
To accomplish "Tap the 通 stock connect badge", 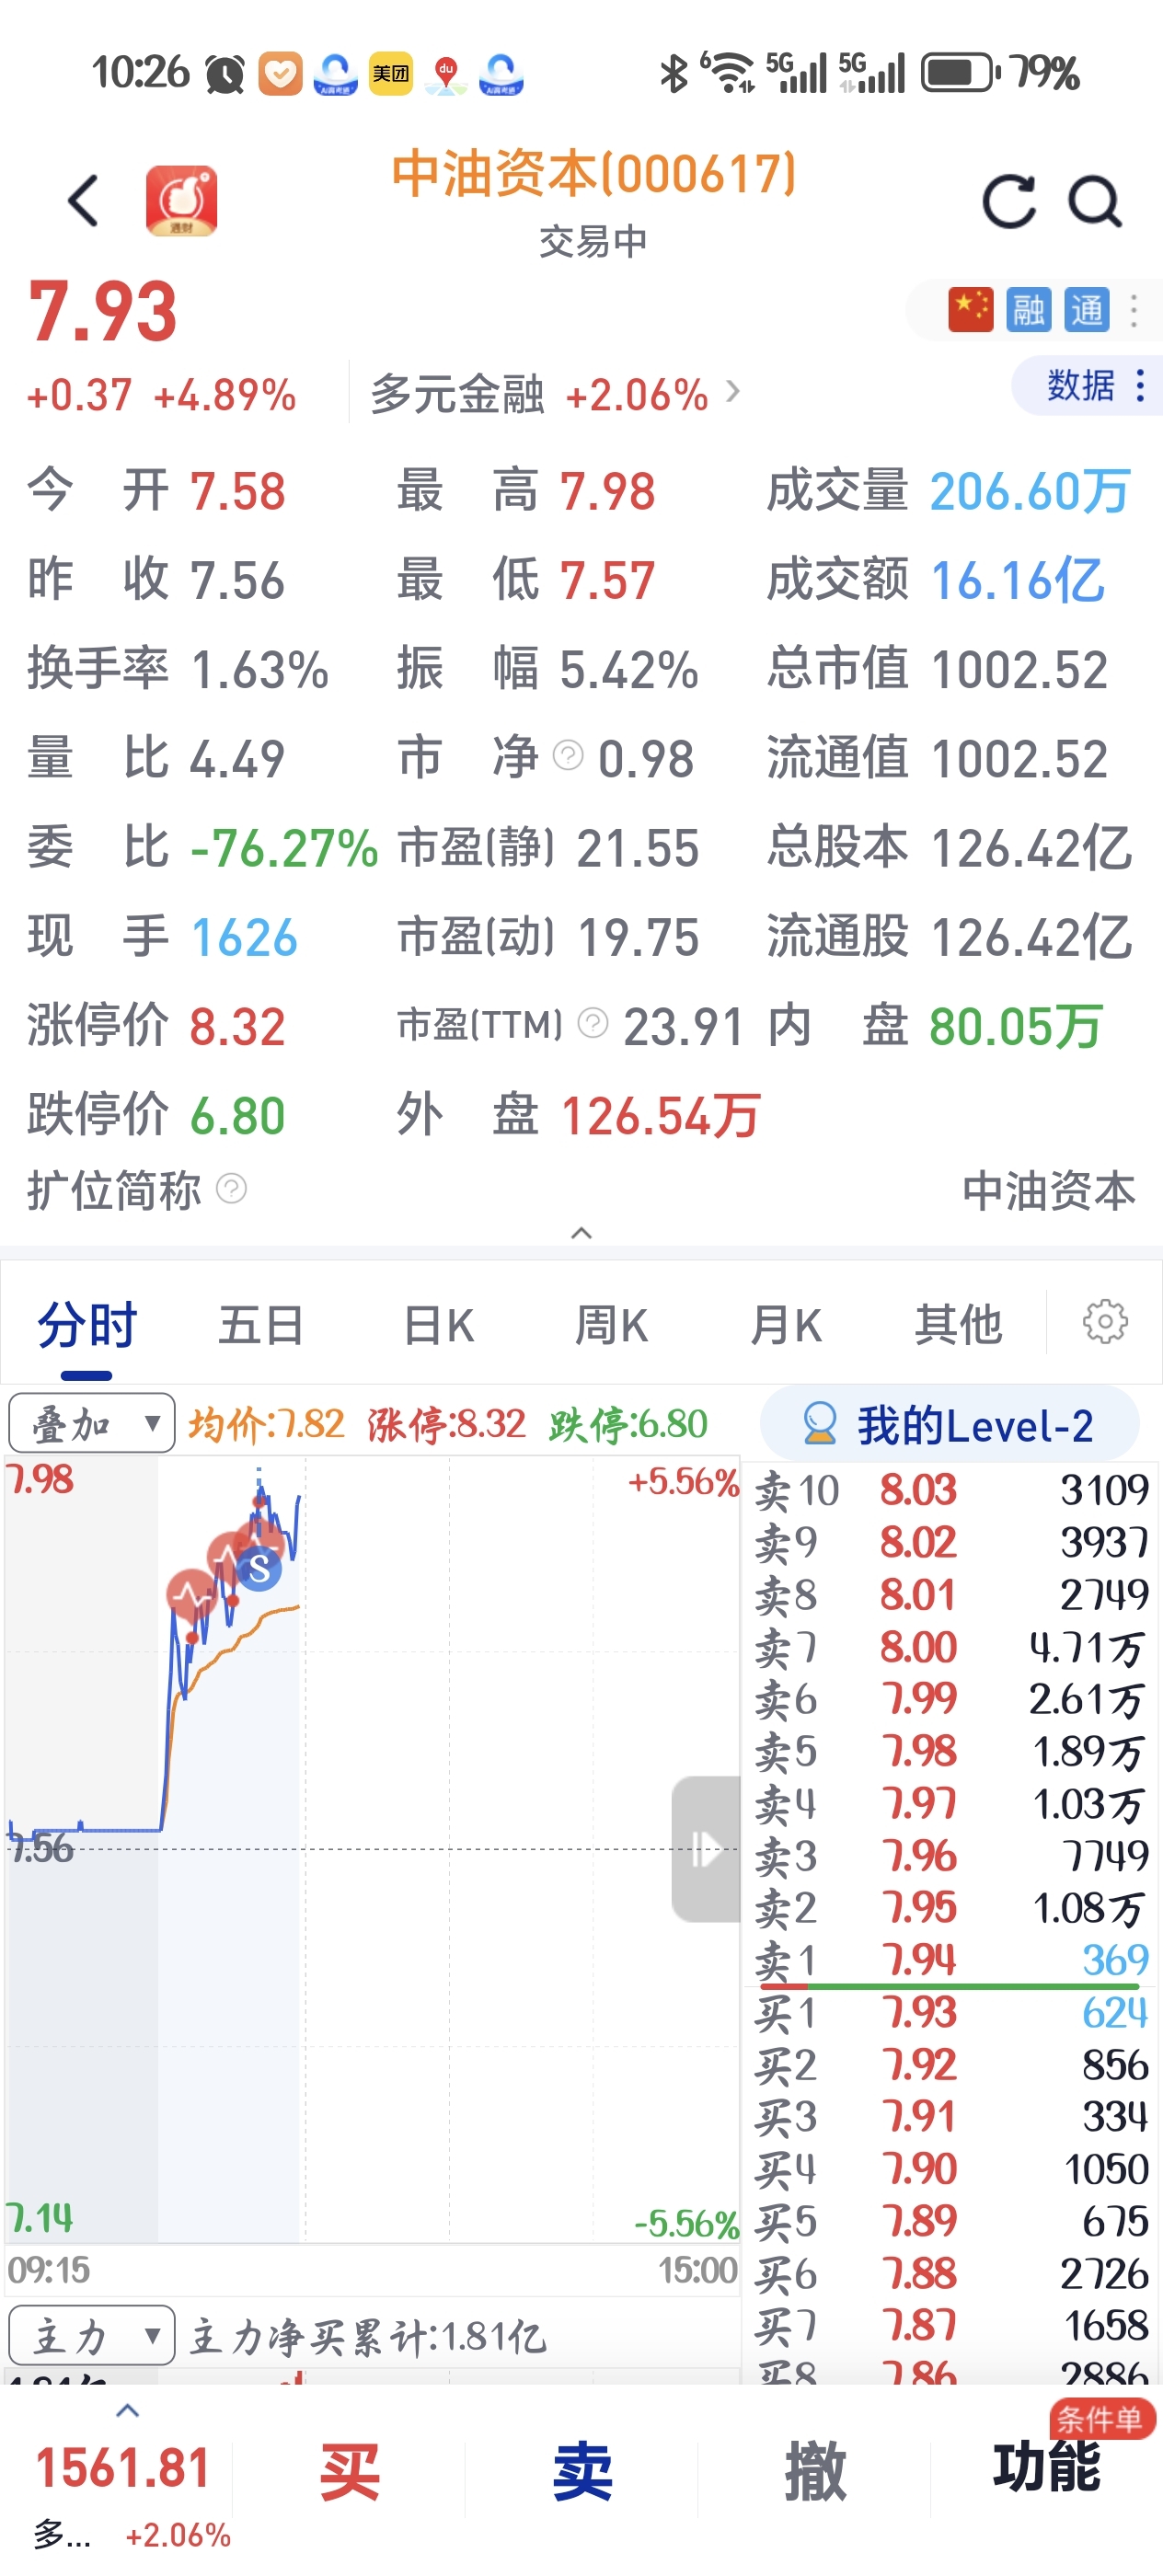I will [1086, 310].
